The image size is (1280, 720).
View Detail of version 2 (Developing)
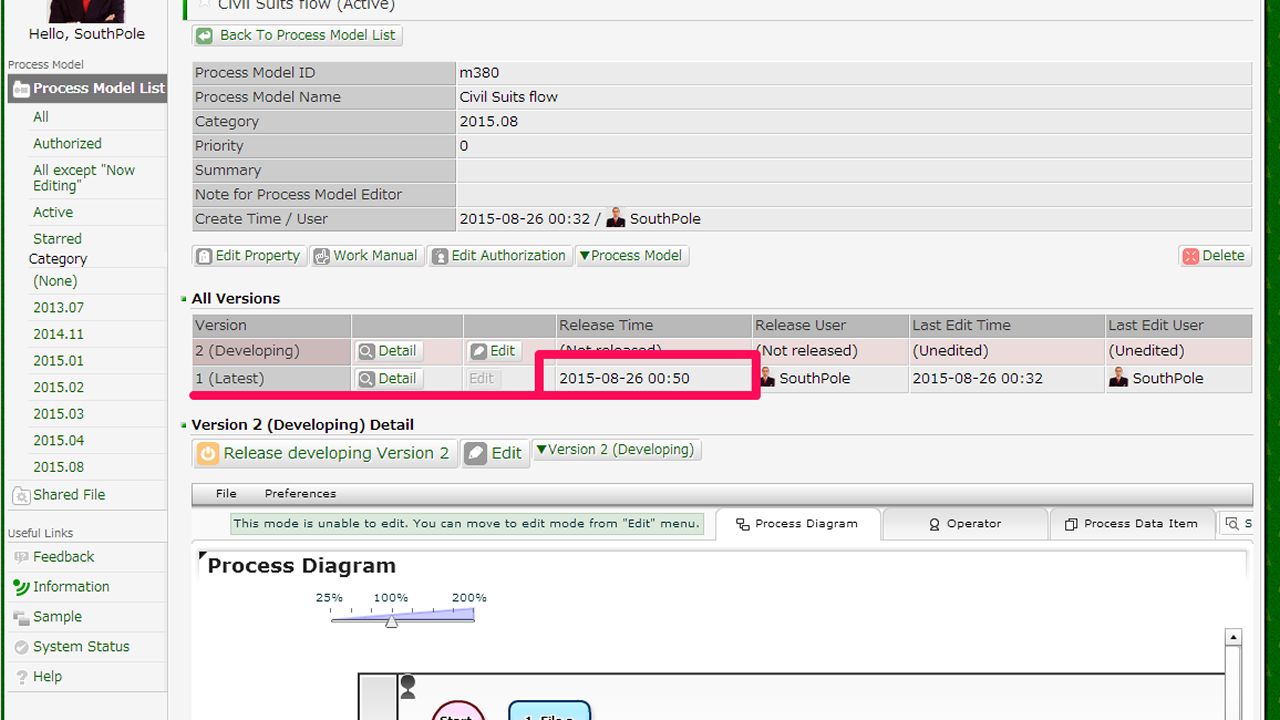[x=387, y=351]
